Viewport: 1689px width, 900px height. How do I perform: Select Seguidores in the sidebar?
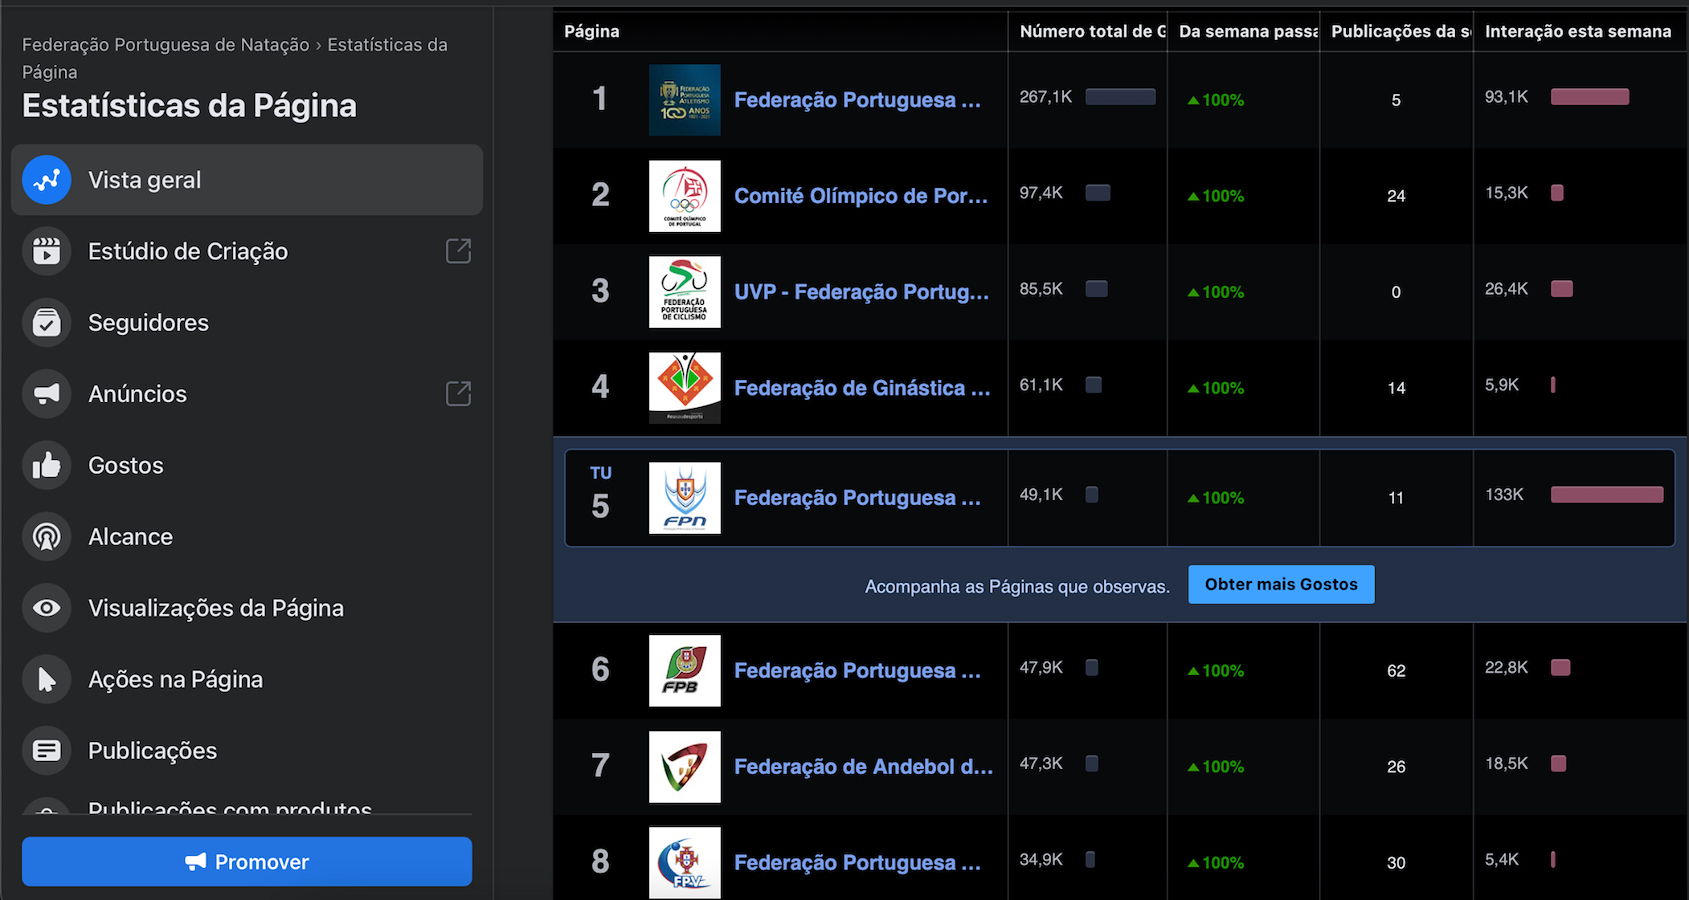(148, 323)
